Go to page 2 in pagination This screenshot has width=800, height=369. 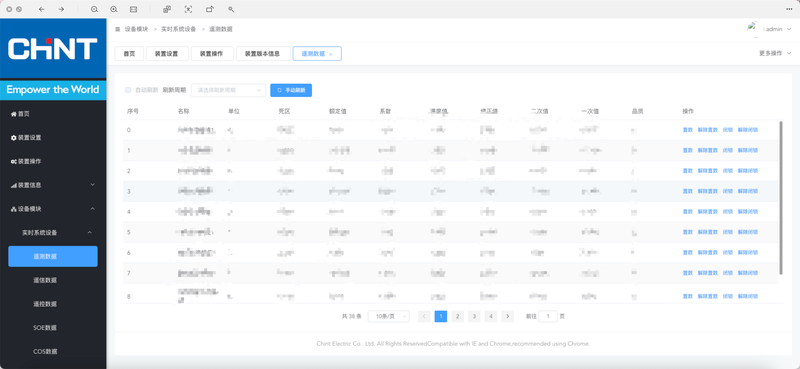(458, 316)
